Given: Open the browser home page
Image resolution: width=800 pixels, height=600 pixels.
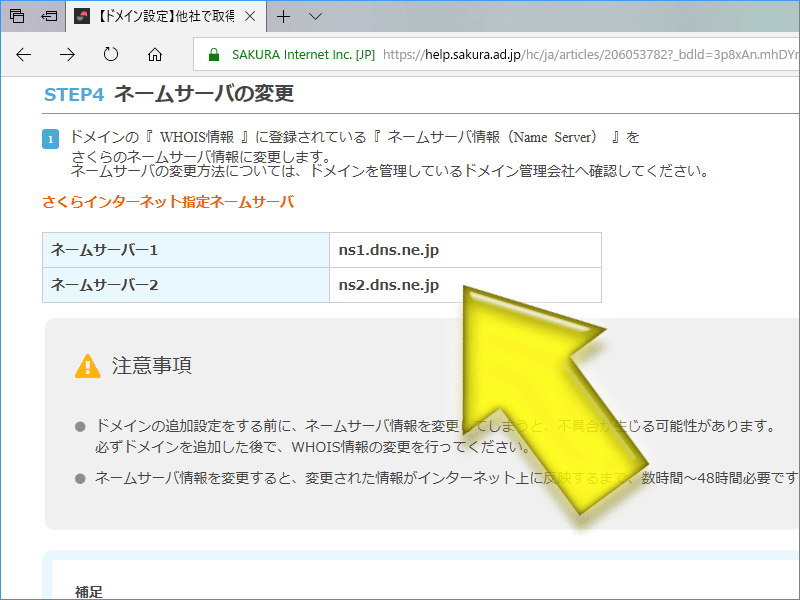Looking at the screenshot, I should coord(155,54).
